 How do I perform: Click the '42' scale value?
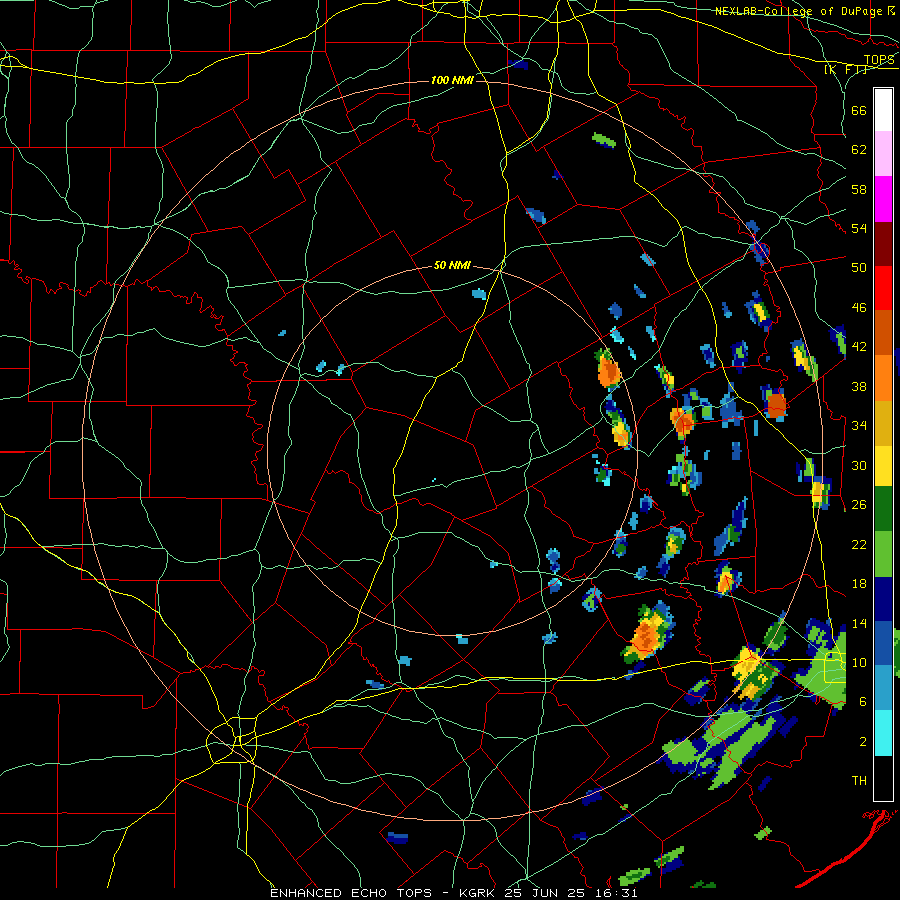click(859, 347)
